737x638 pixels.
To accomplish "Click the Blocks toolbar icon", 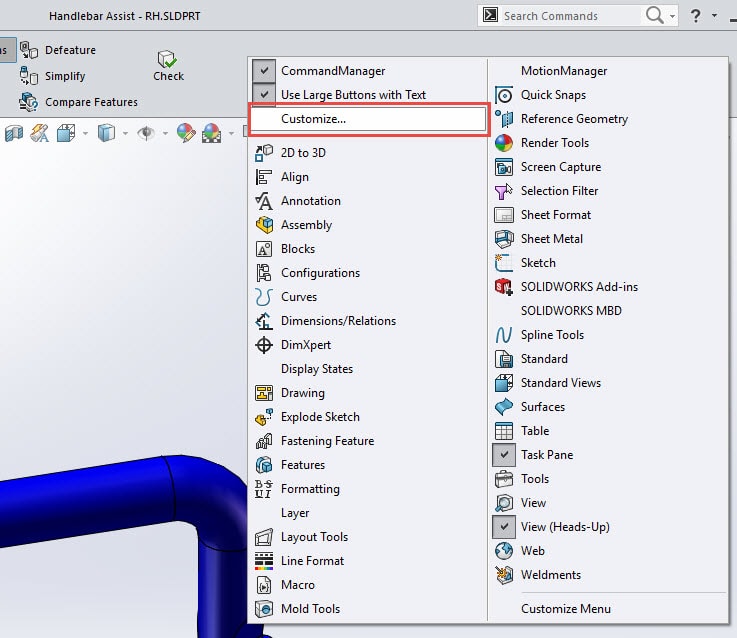I will [264, 249].
